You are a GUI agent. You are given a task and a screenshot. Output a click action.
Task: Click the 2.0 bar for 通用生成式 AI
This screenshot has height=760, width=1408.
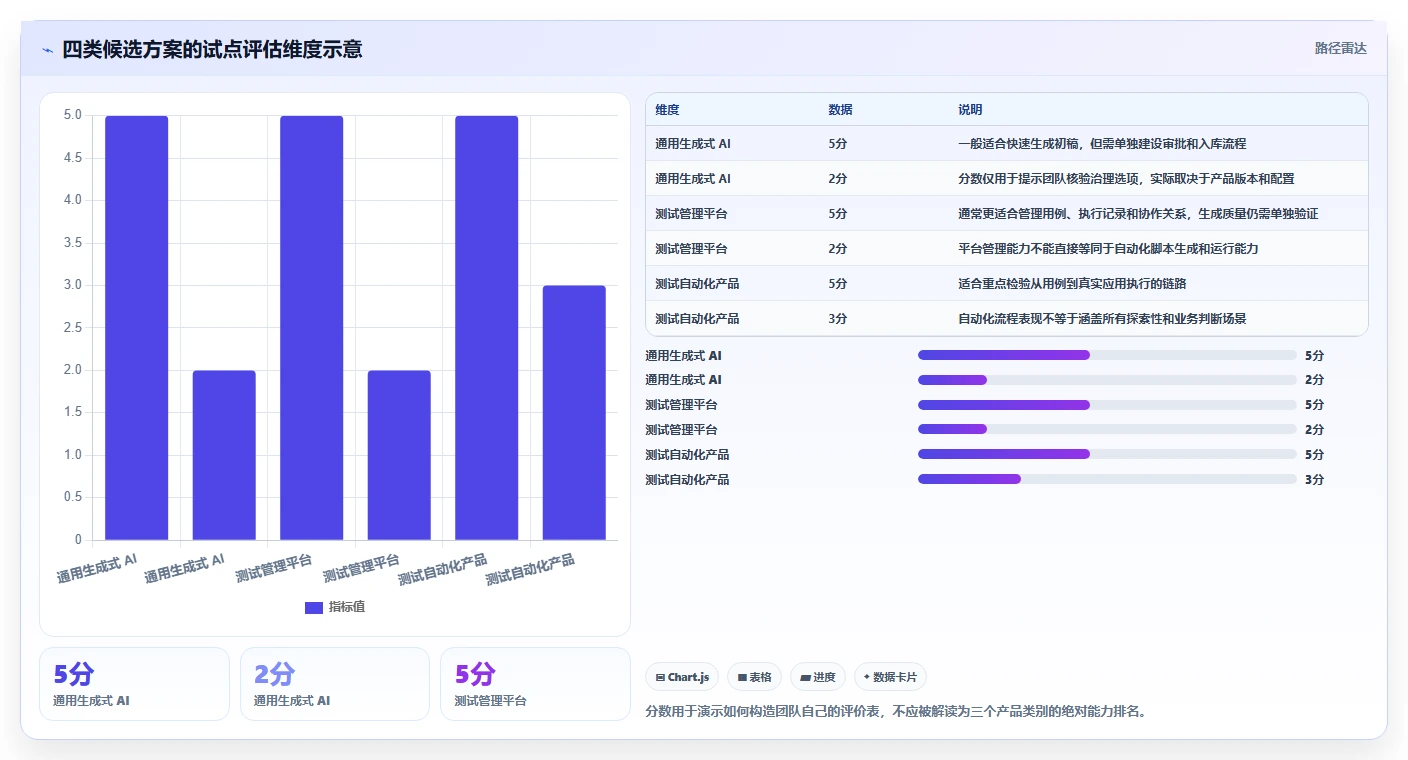[224, 455]
